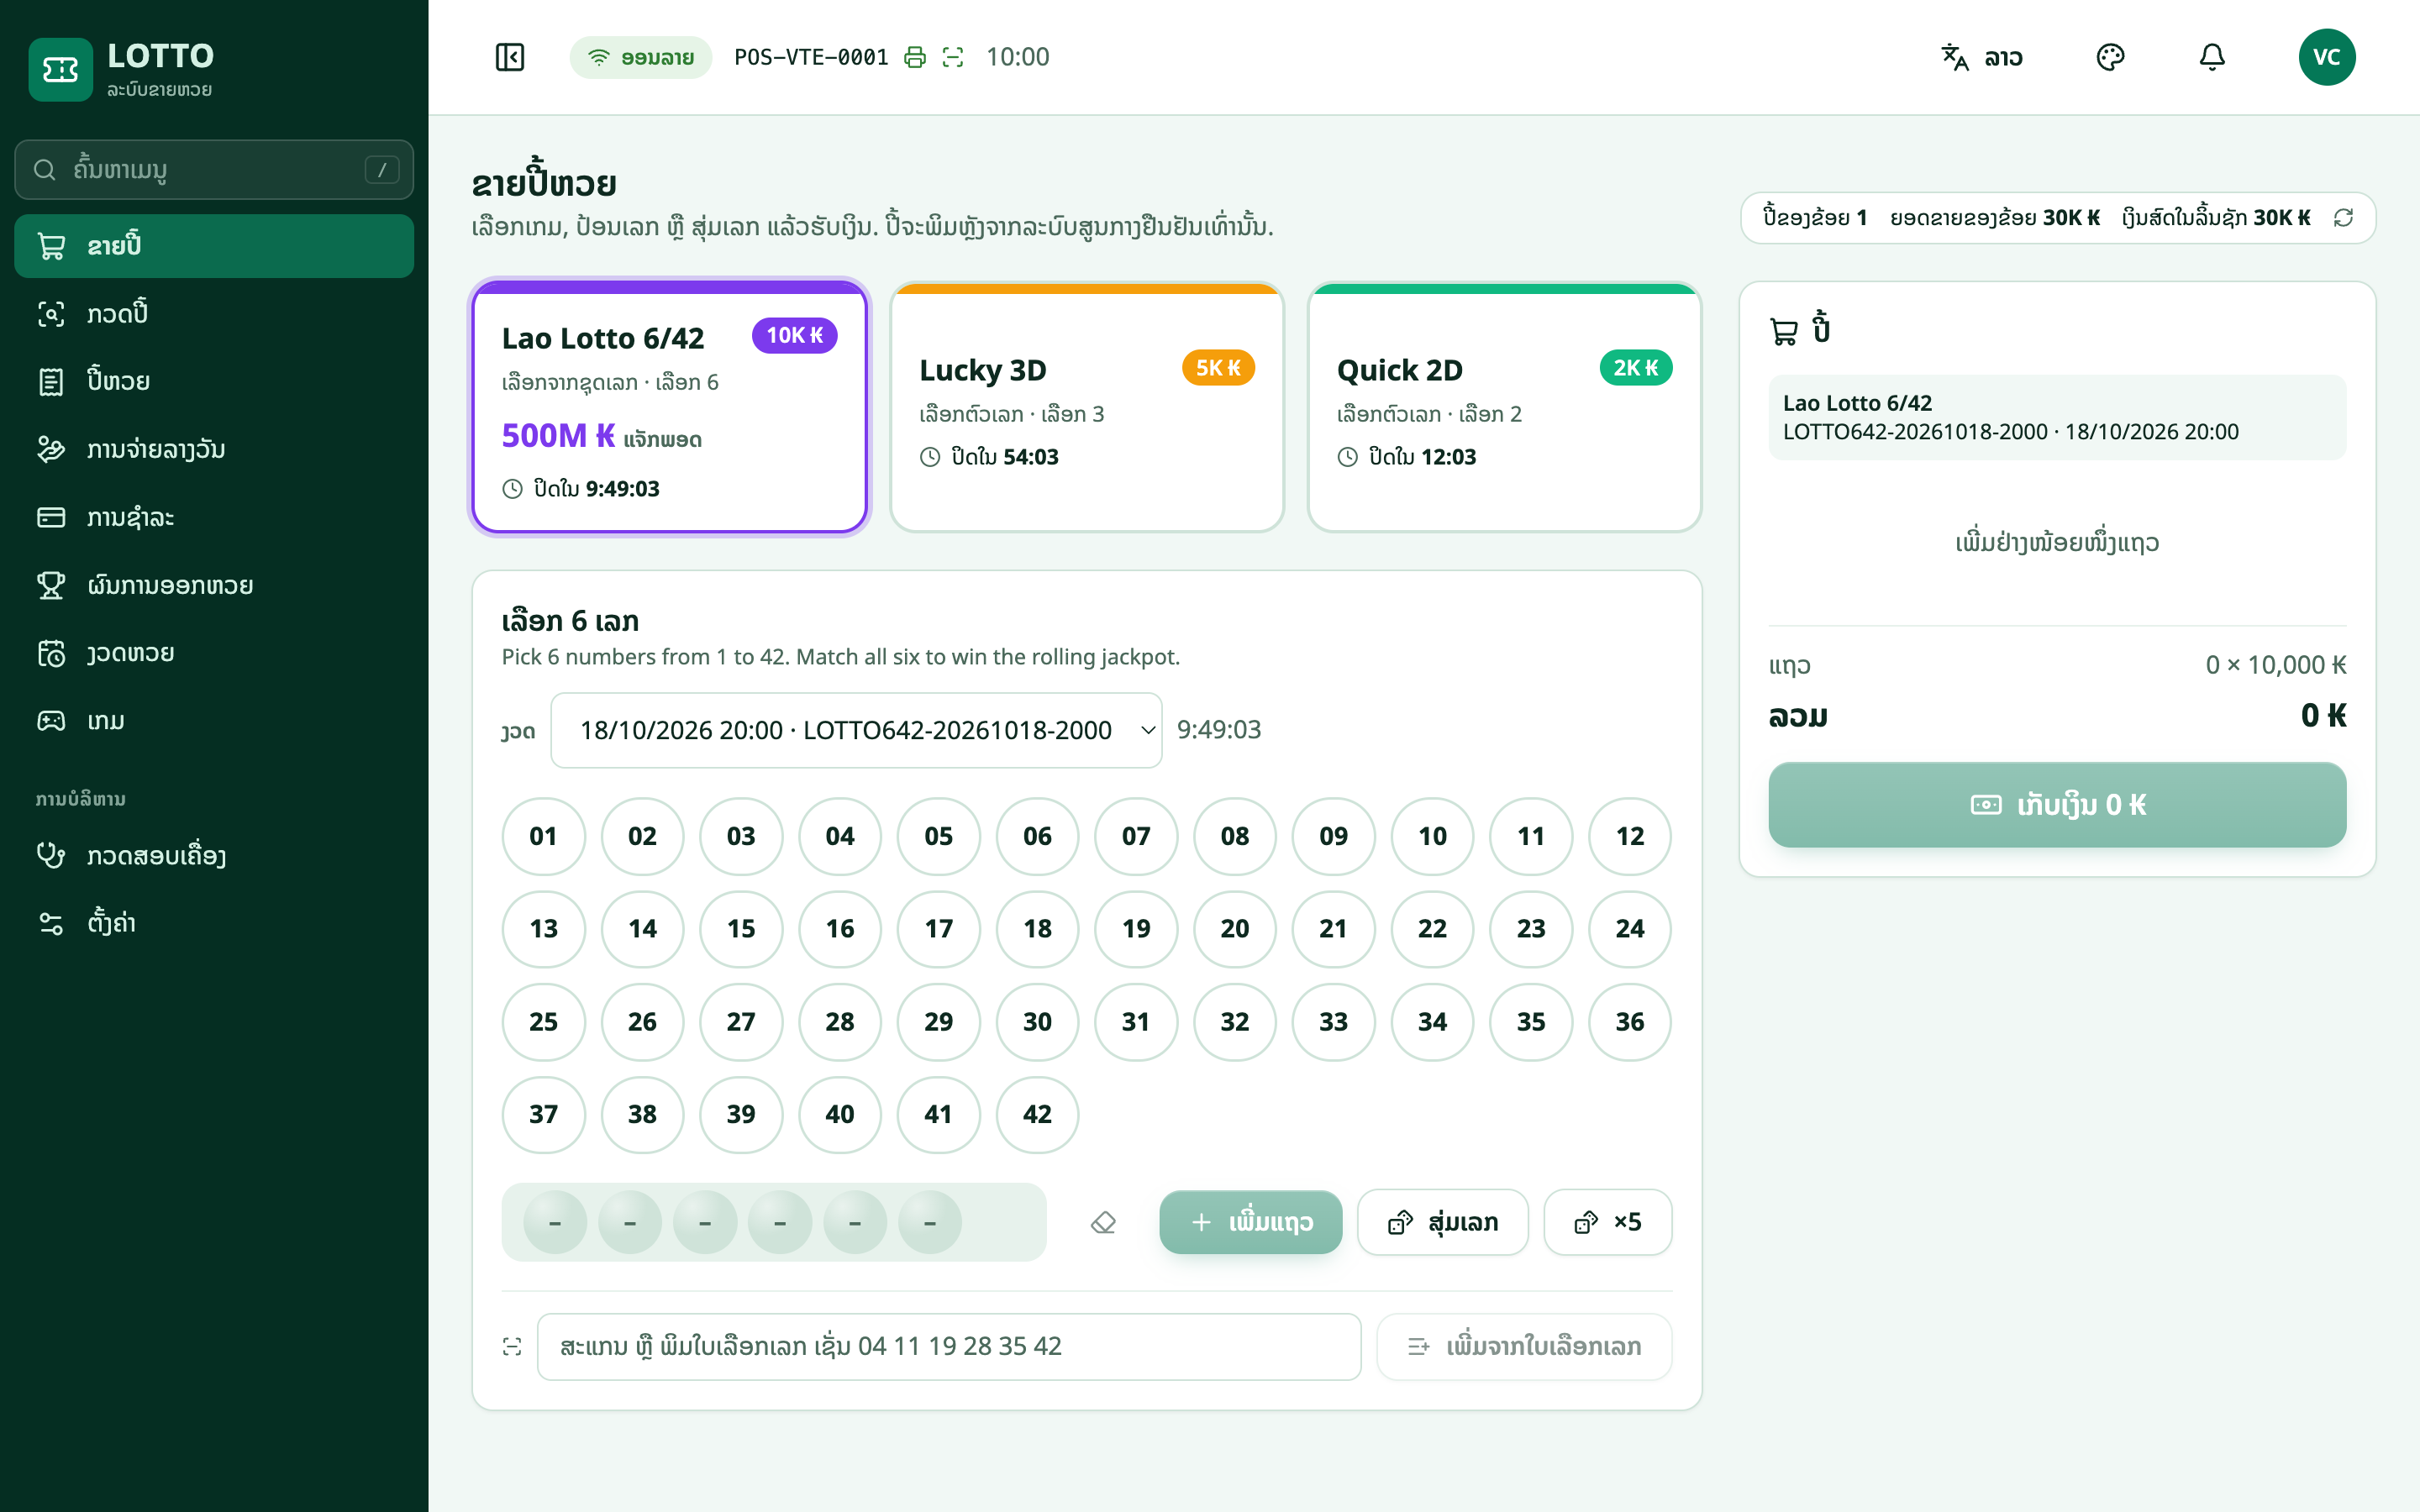Click the ອອນລາຍ online status badge
Viewport: 2420px width, 1512px height.
pos(641,57)
